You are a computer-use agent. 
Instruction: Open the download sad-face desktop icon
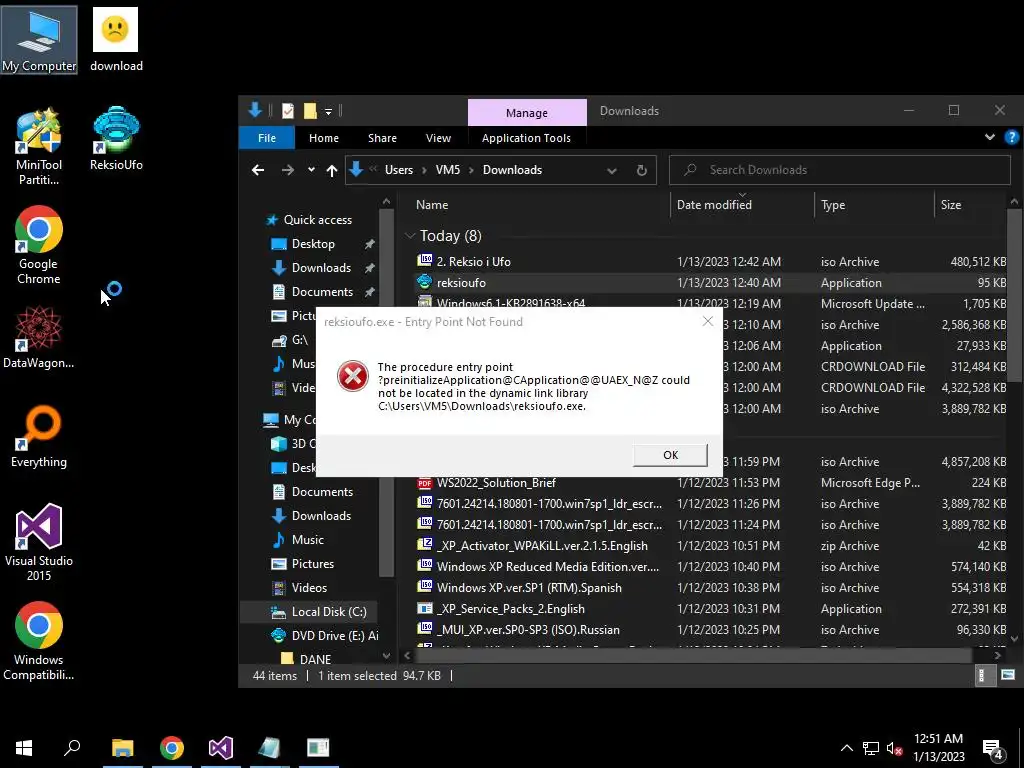click(x=116, y=40)
